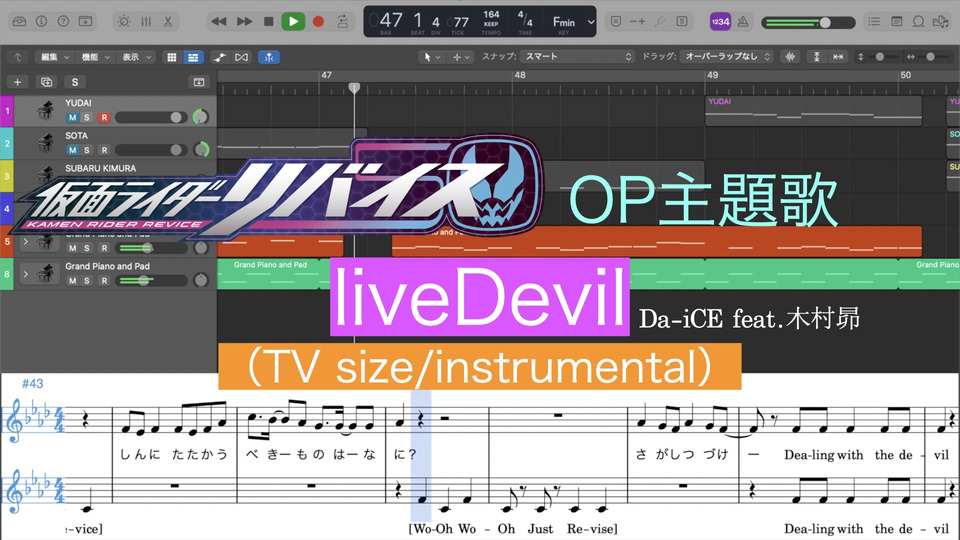Open the Note Pads icon

tap(896, 21)
